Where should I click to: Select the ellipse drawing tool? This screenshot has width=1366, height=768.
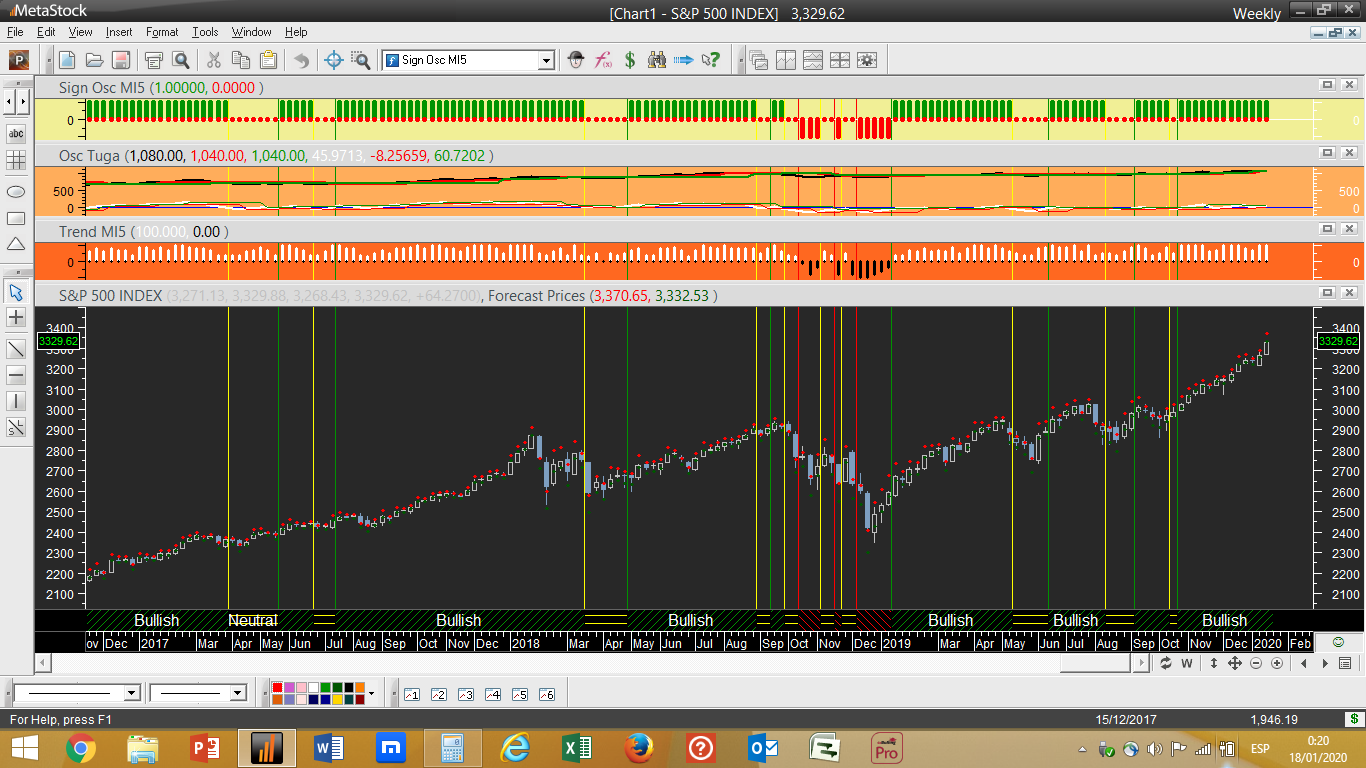[x=16, y=191]
